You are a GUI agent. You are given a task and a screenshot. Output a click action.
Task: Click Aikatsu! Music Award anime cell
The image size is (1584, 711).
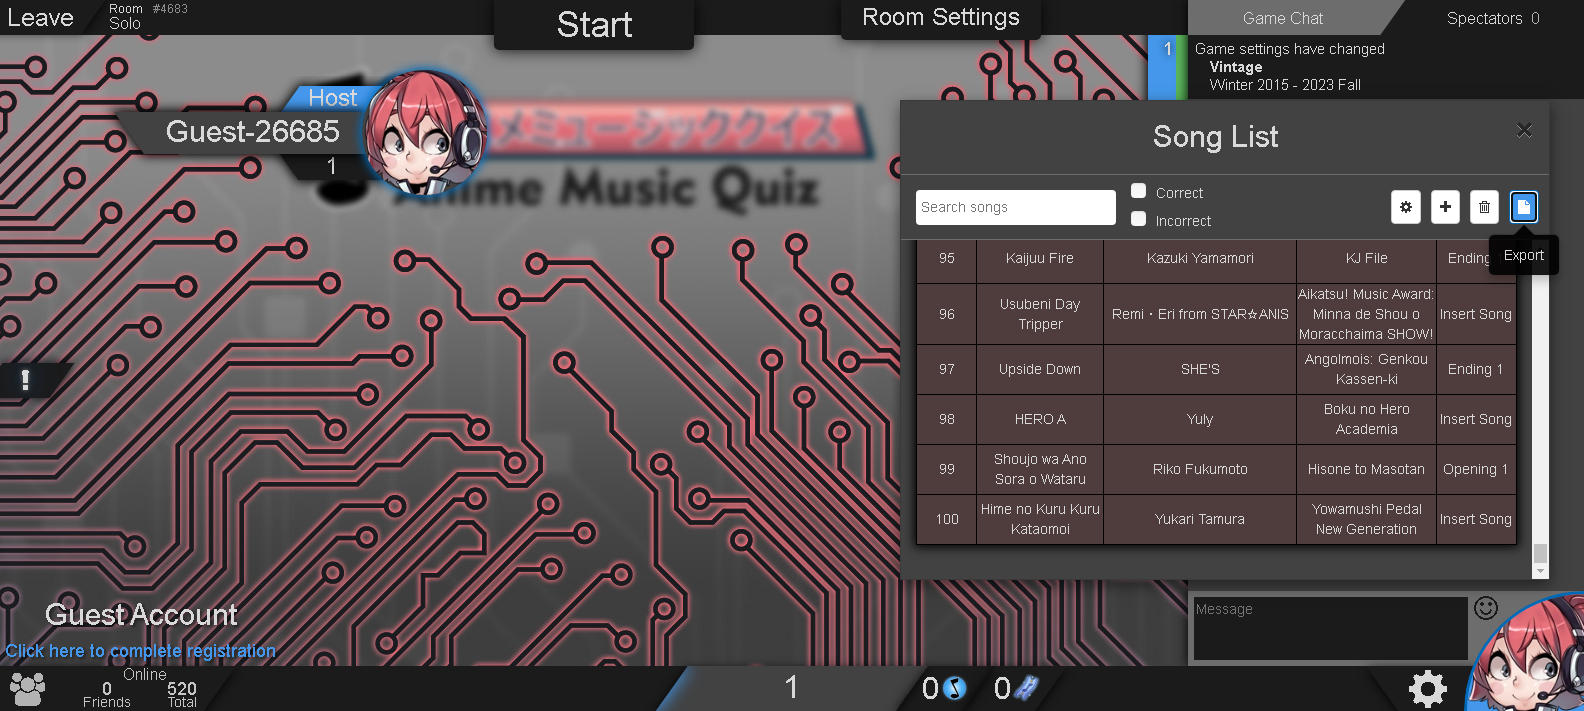[1366, 314]
